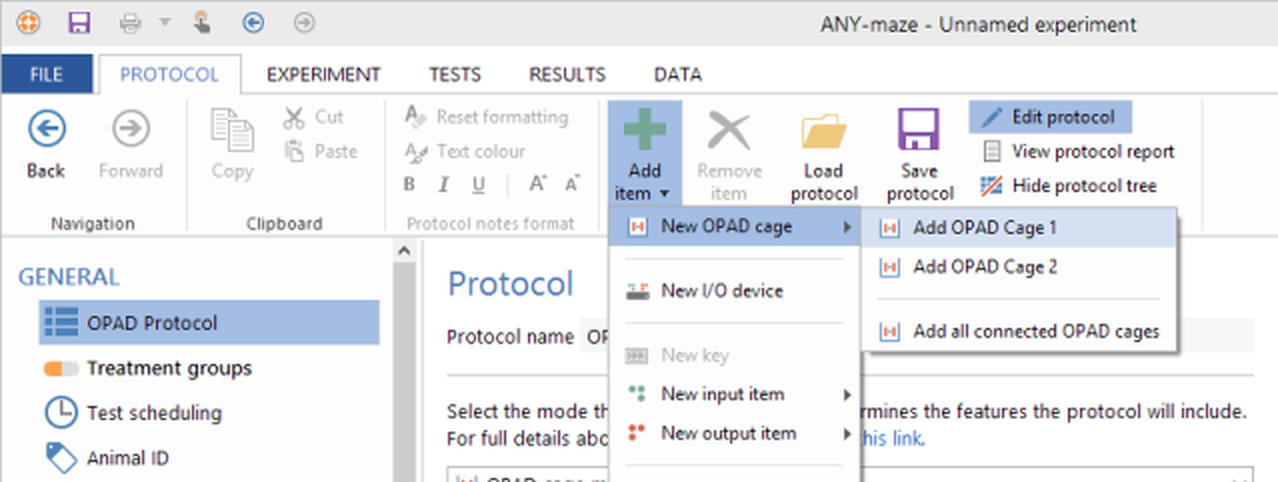Open the blue FILE menu button
Image resolution: width=1278 pixels, height=482 pixels.
coord(46,75)
